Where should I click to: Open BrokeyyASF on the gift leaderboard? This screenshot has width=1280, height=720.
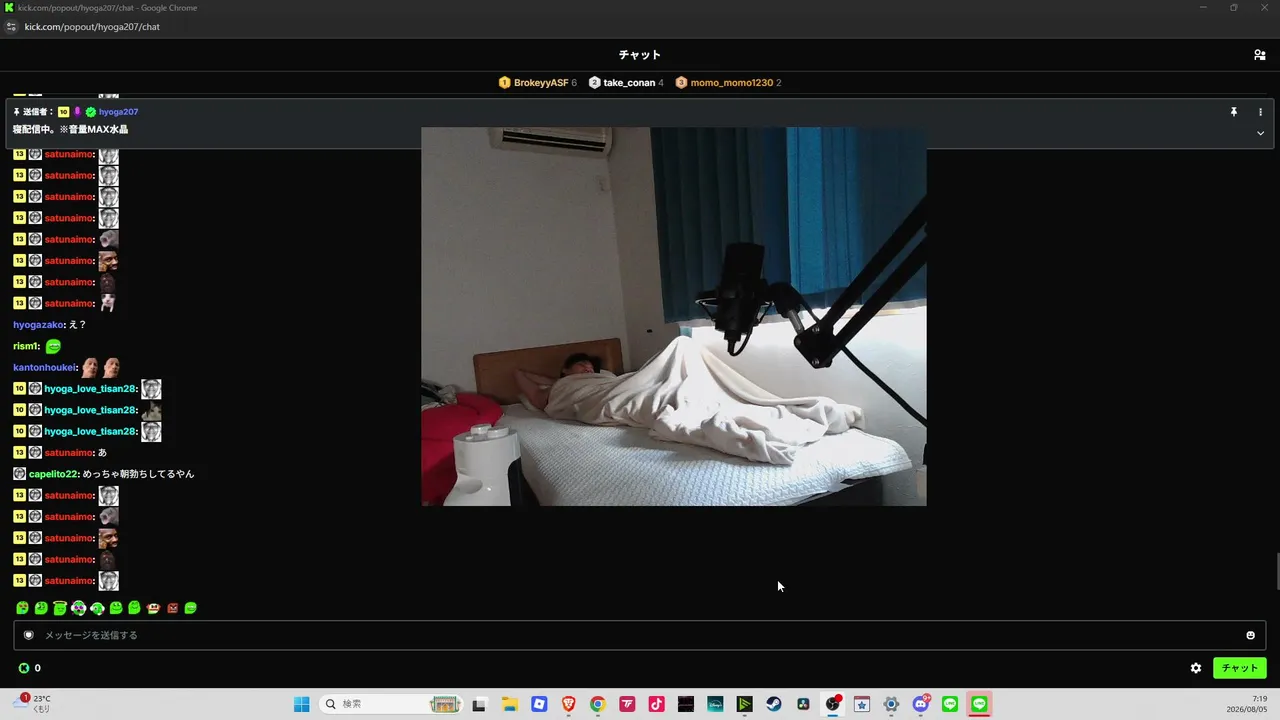click(537, 83)
